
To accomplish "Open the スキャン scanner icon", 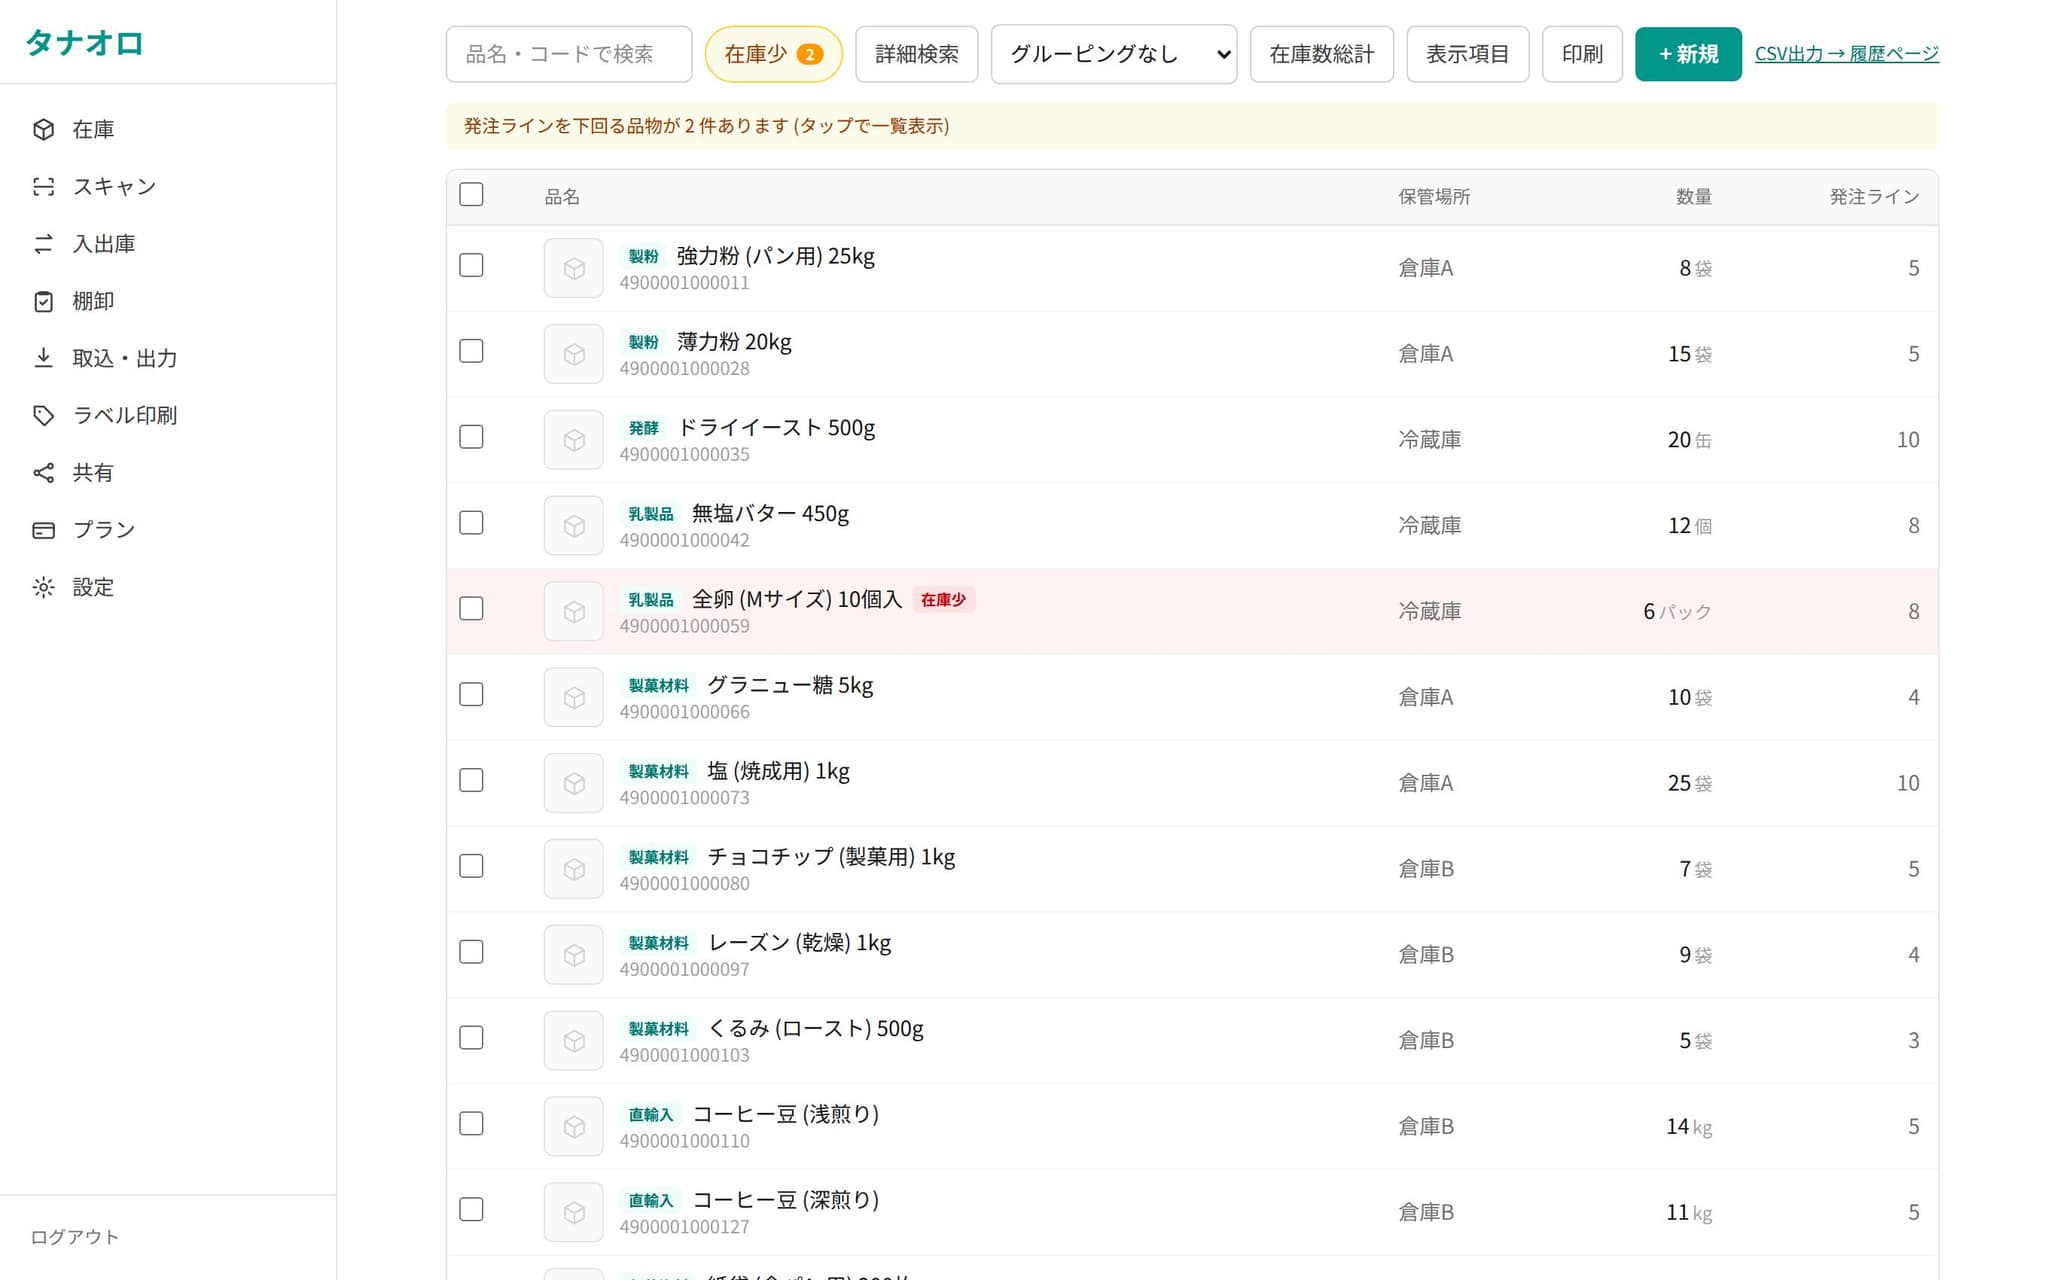I will point(43,187).
